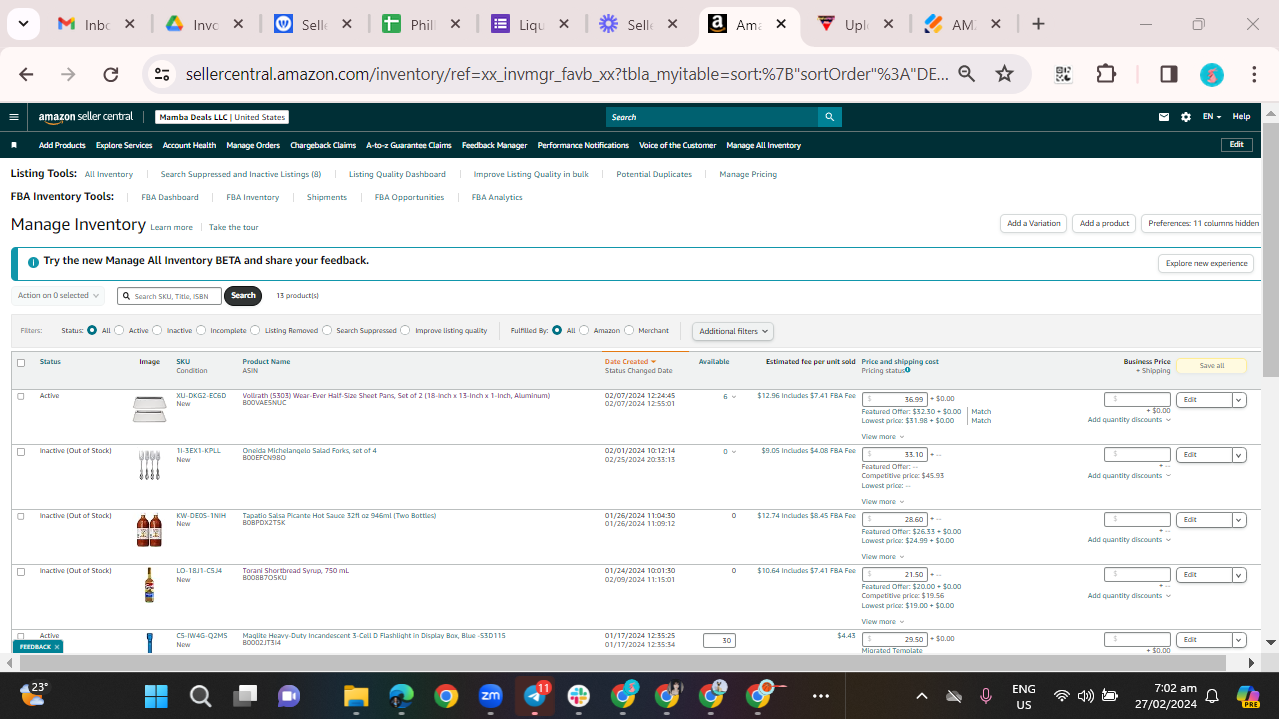Expand the Additional filters dropdown
This screenshot has width=1279, height=719.
tap(733, 331)
